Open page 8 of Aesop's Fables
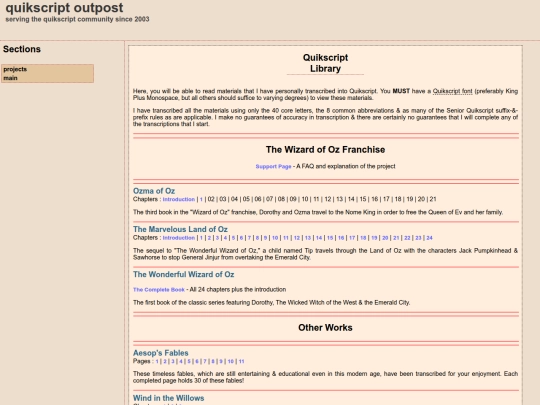Image resolution: width=540 pixels, height=405 pixels. pos(213,361)
